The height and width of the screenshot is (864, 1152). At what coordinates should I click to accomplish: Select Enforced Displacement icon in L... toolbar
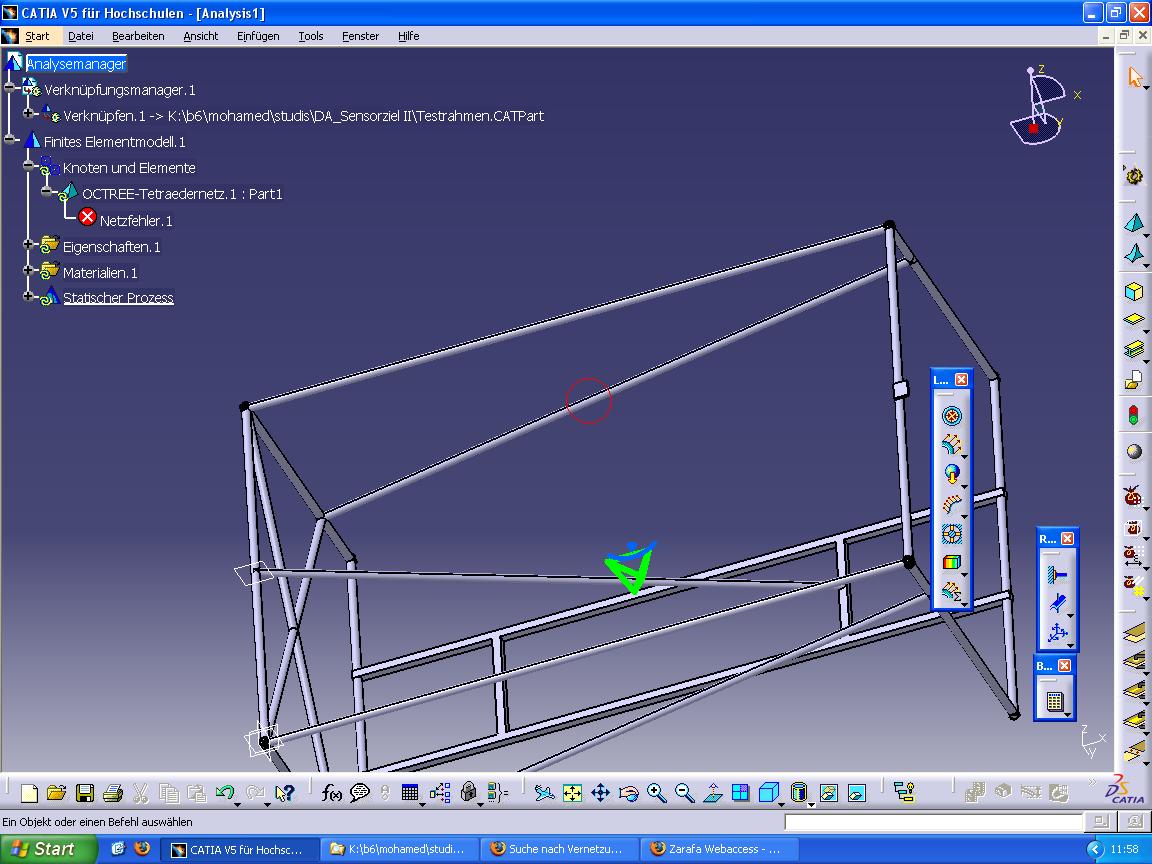(x=951, y=533)
